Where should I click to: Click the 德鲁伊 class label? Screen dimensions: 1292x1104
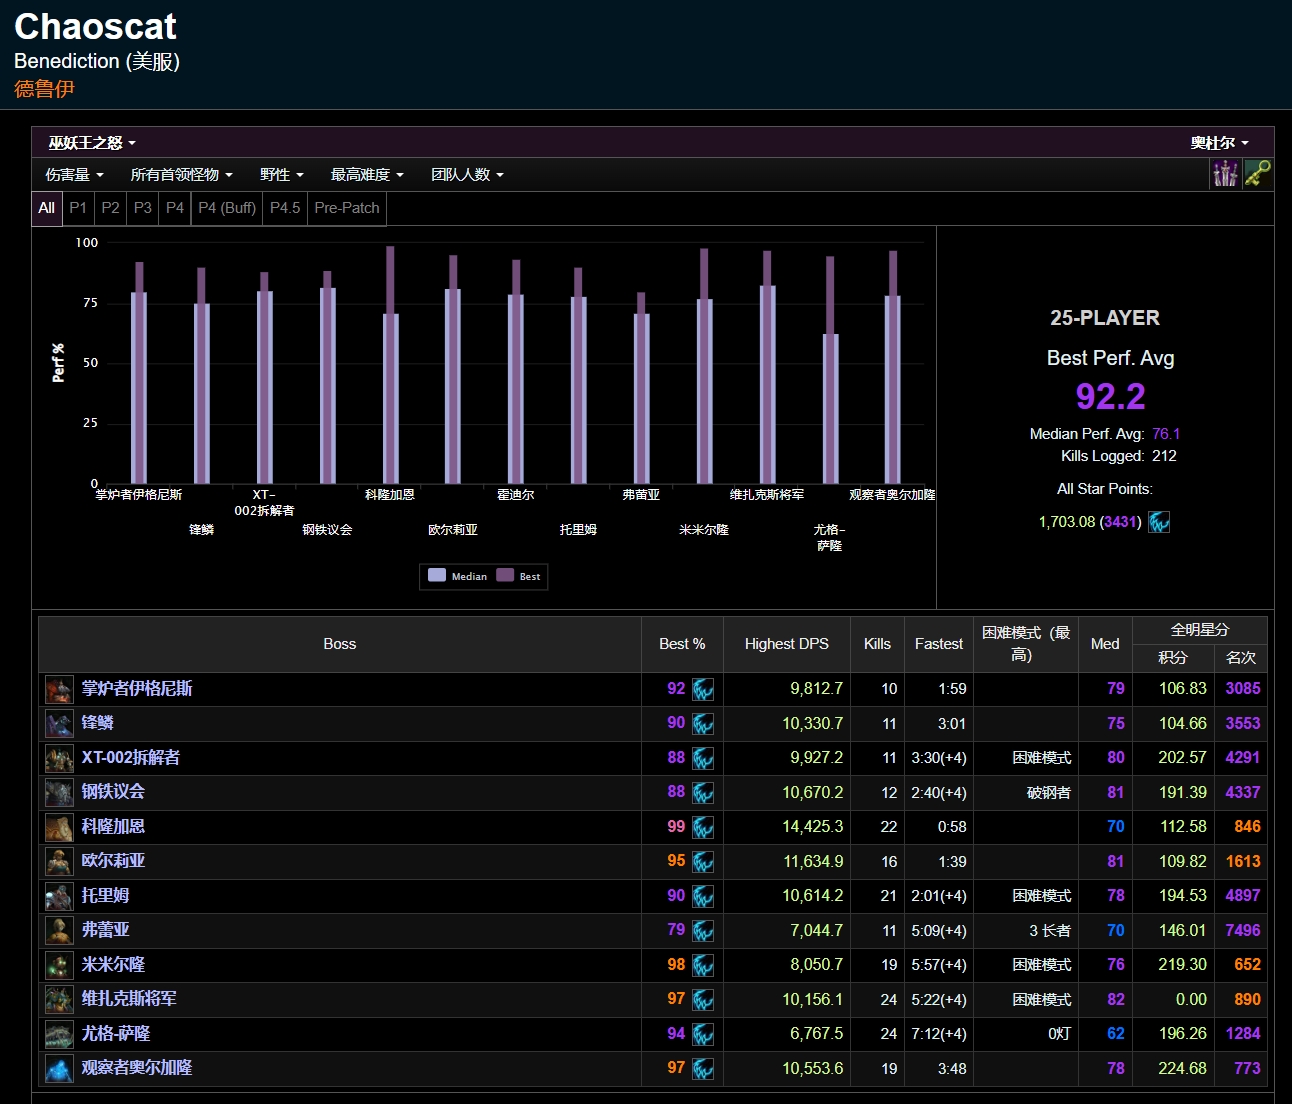[x=44, y=89]
